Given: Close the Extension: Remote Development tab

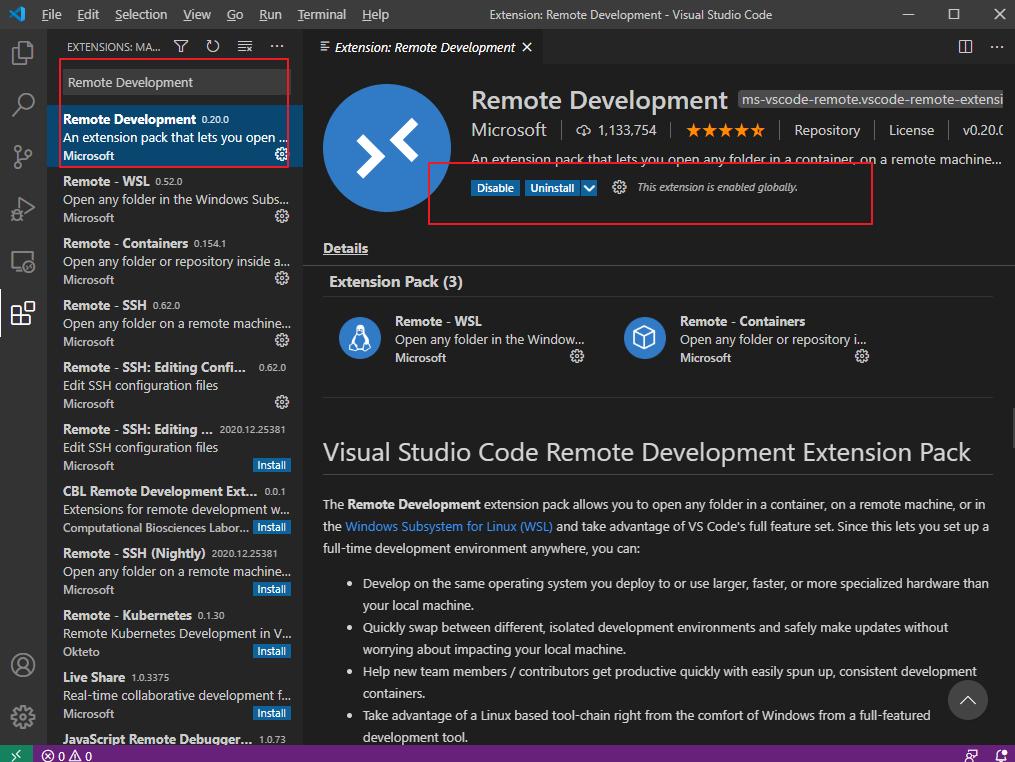Looking at the screenshot, I should (527, 47).
